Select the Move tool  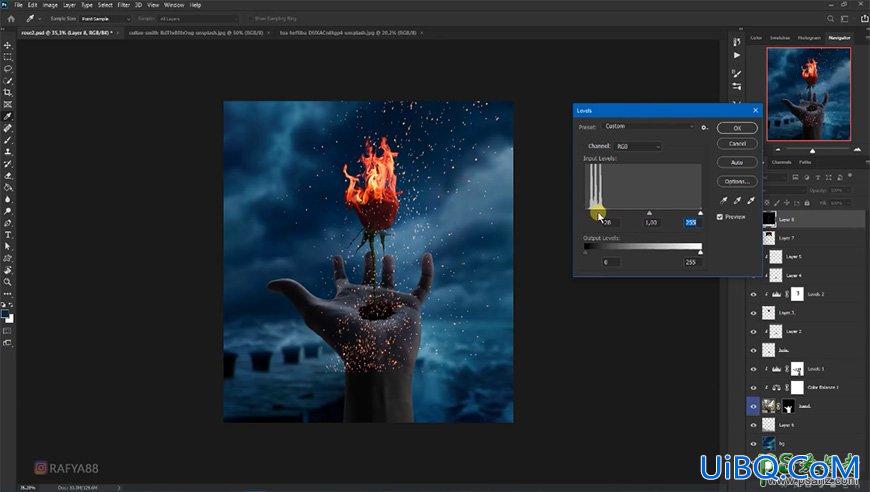click(x=7, y=45)
